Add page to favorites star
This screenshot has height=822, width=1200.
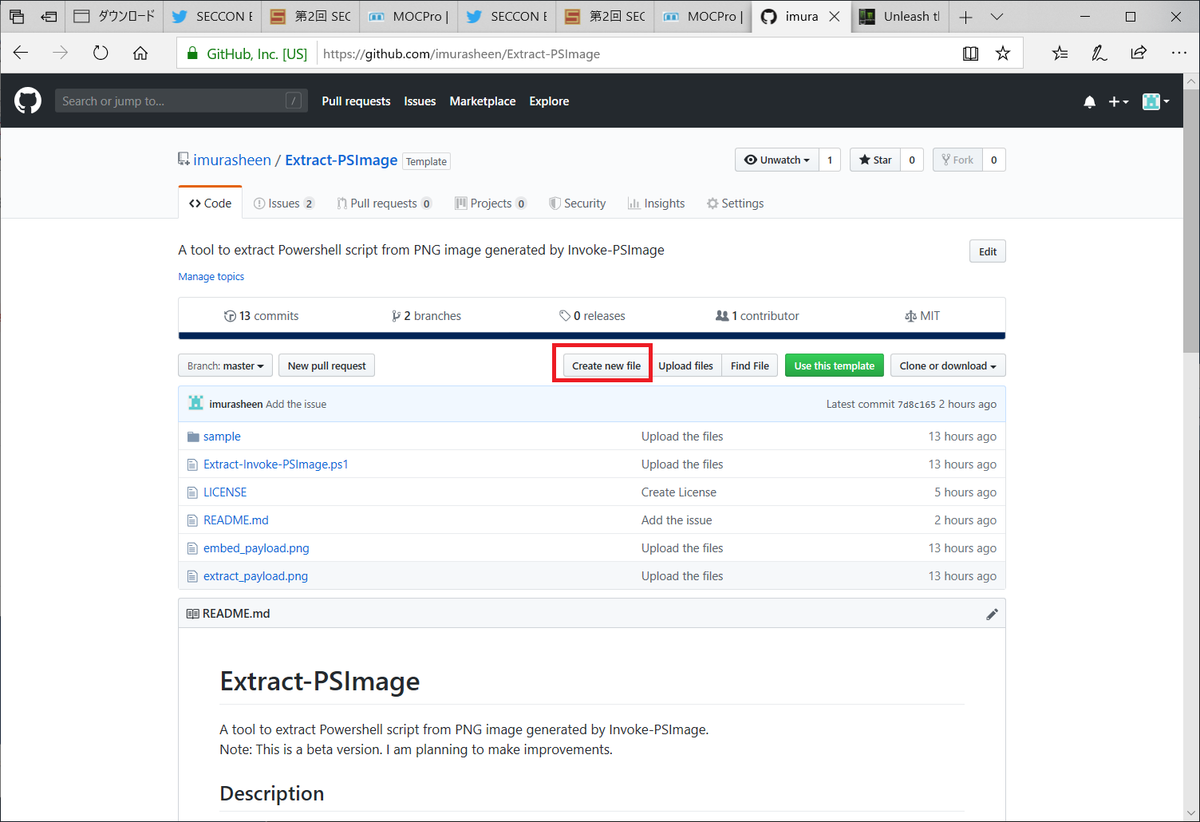[x=1003, y=54]
